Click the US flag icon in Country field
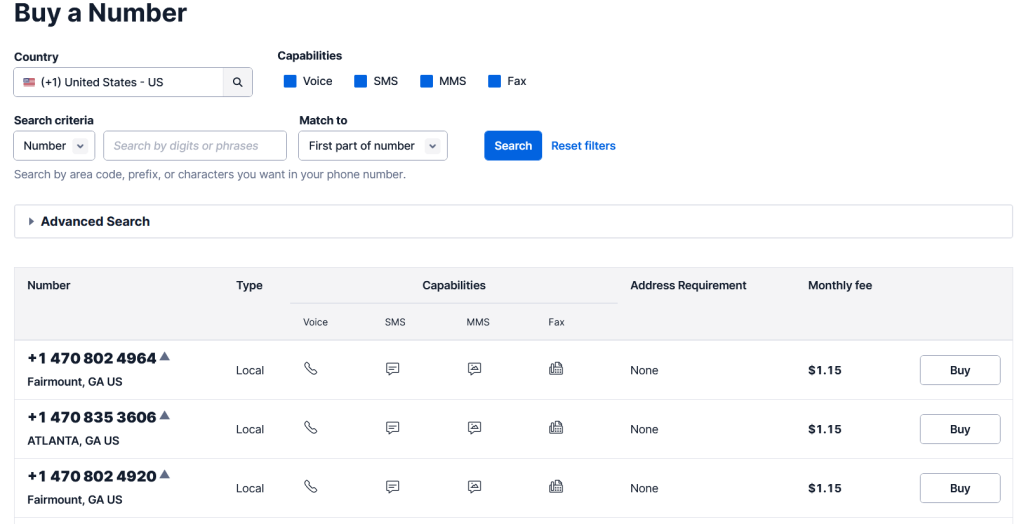The height and width of the screenshot is (524, 1024). (29, 82)
